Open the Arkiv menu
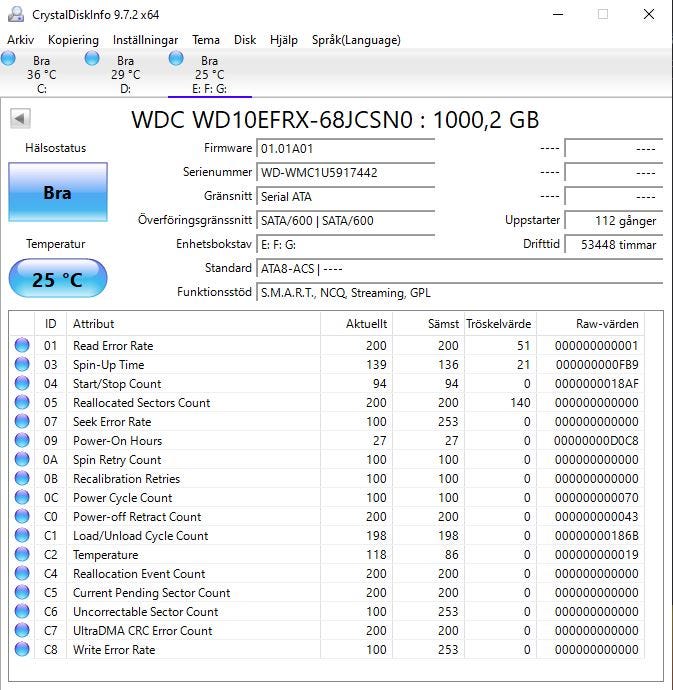 pos(21,40)
